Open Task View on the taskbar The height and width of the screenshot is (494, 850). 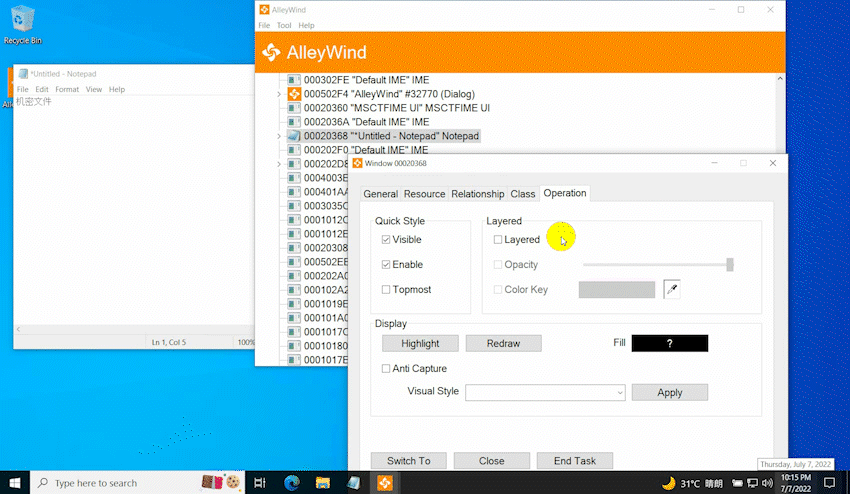(x=260, y=483)
